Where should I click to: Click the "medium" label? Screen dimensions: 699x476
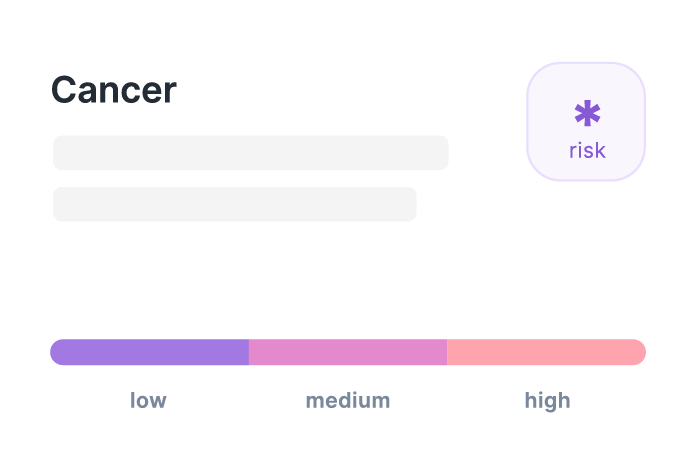point(348,400)
